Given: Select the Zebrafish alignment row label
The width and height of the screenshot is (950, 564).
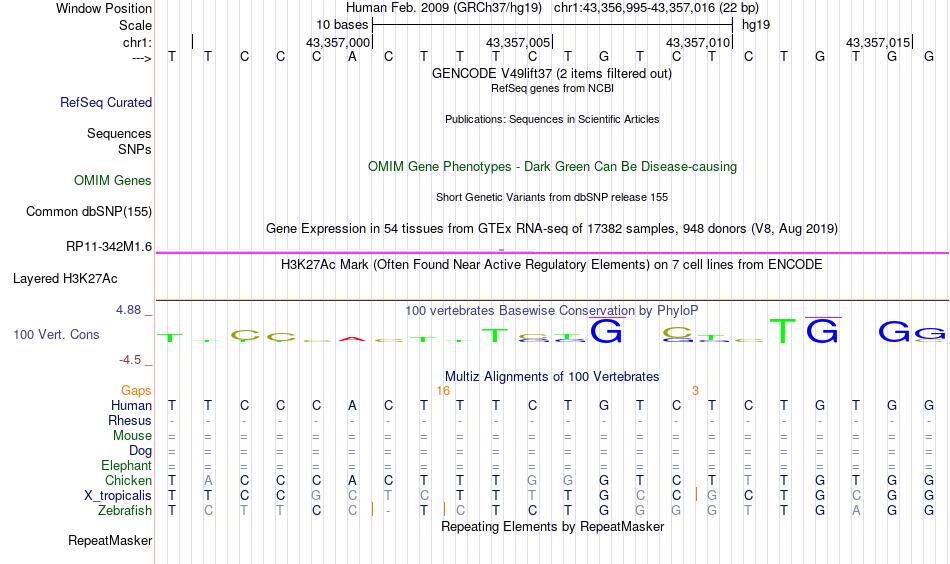Looking at the screenshot, I should point(125,511).
